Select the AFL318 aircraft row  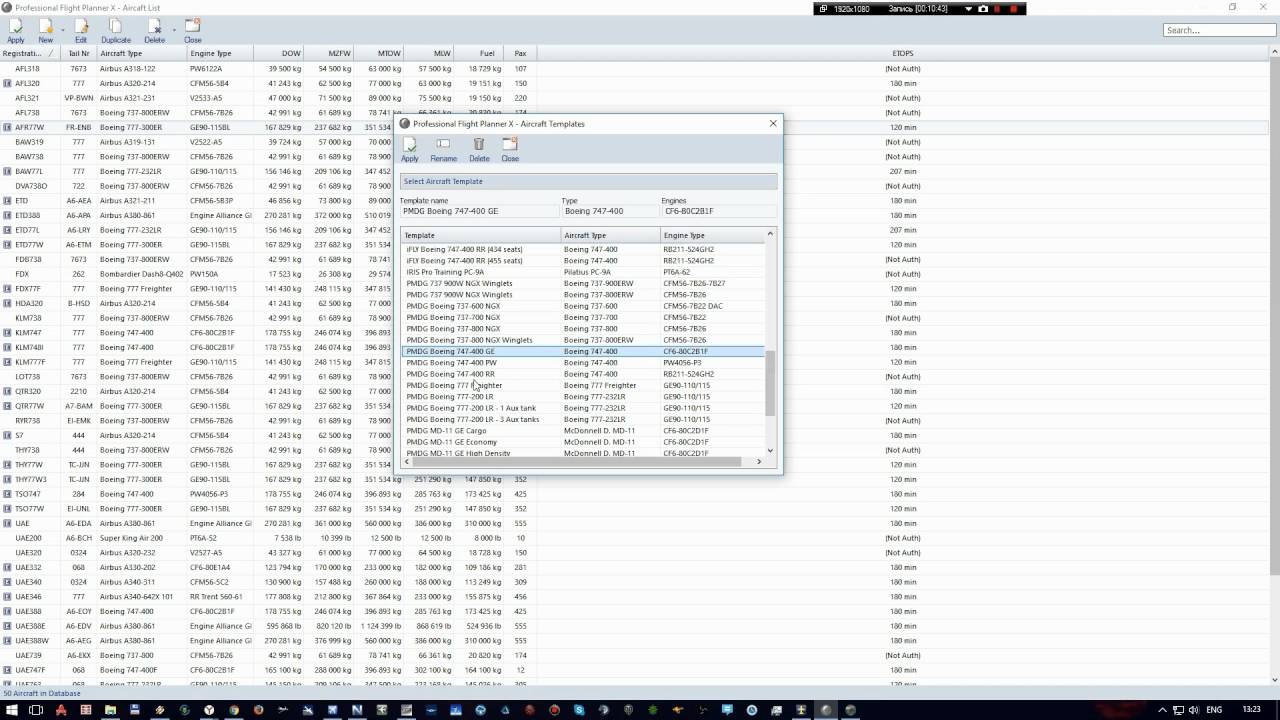(x=634, y=69)
